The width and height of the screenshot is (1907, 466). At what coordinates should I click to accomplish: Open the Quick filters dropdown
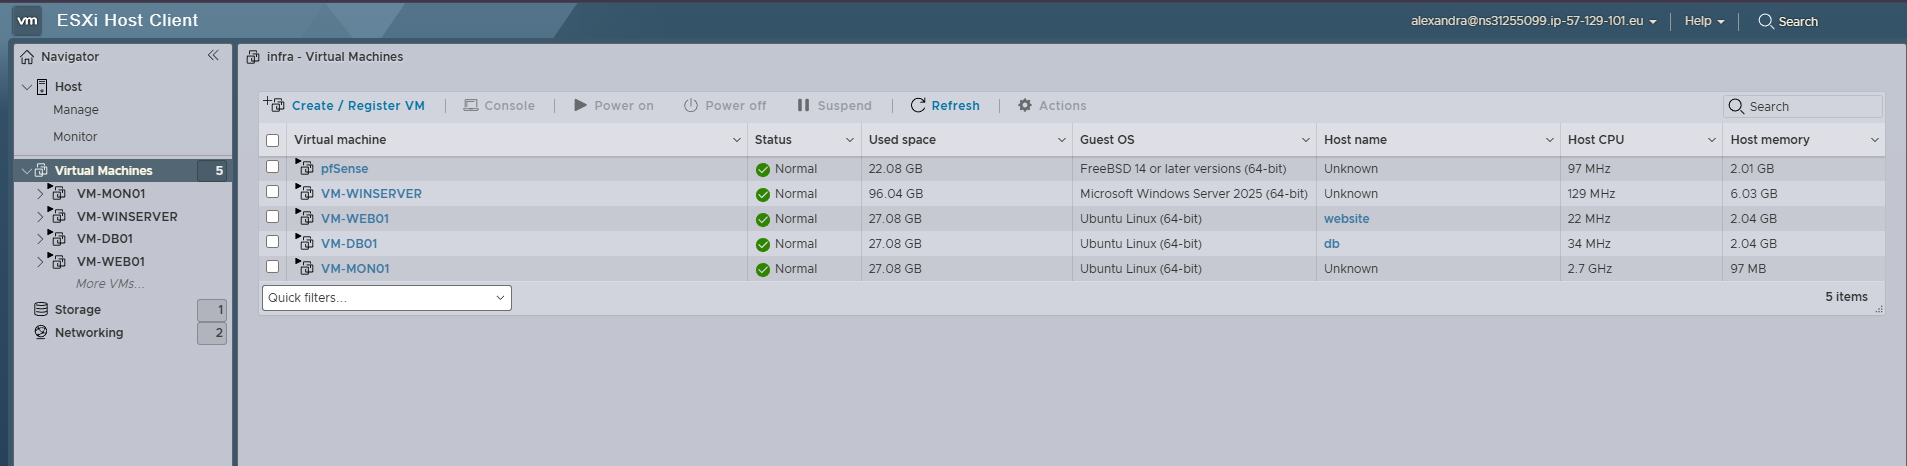(386, 298)
